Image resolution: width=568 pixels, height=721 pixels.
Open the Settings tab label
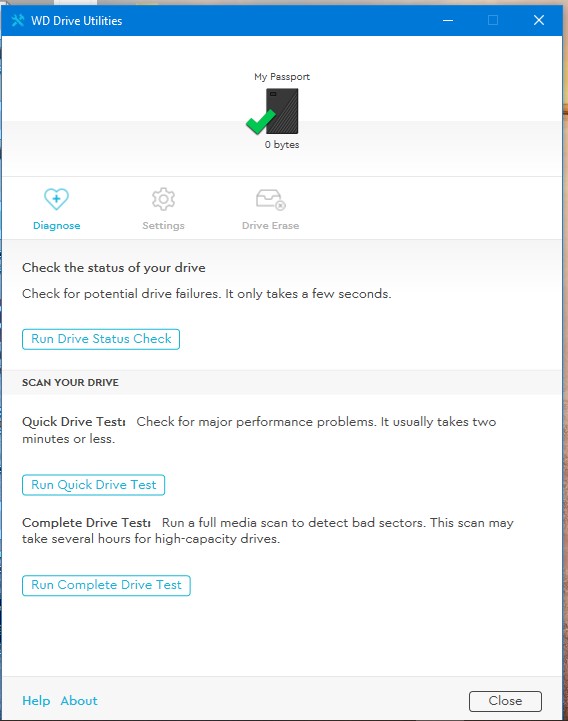click(x=163, y=225)
